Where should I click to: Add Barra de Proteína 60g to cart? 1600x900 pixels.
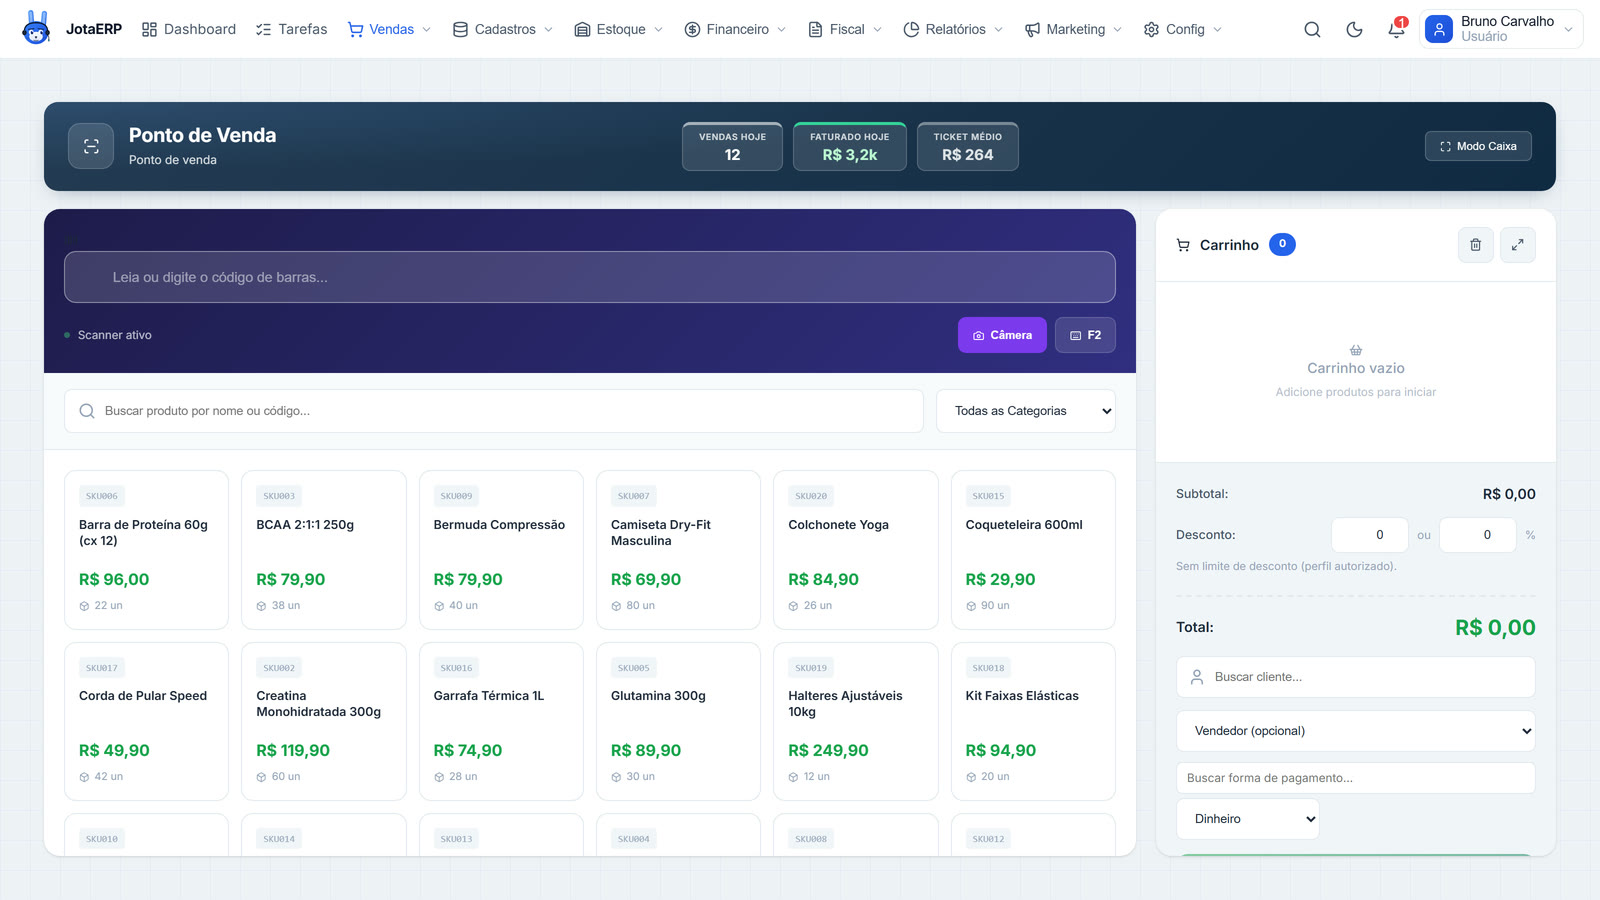[x=146, y=550]
